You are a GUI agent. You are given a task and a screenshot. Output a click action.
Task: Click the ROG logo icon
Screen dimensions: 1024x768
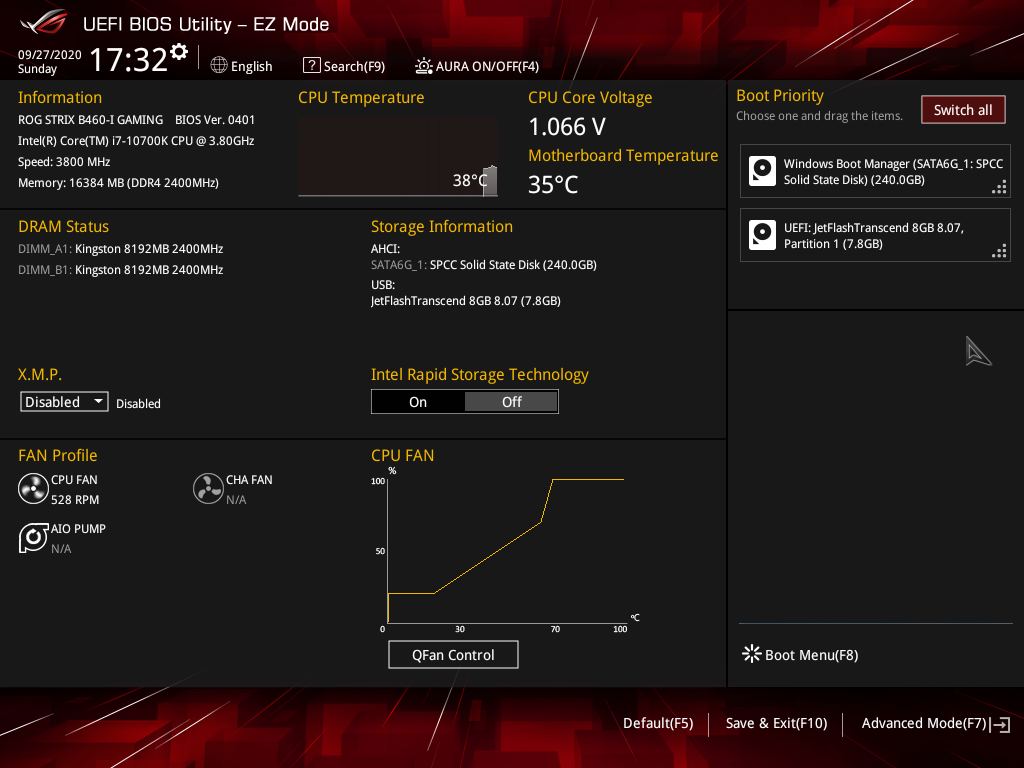tap(43, 23)
